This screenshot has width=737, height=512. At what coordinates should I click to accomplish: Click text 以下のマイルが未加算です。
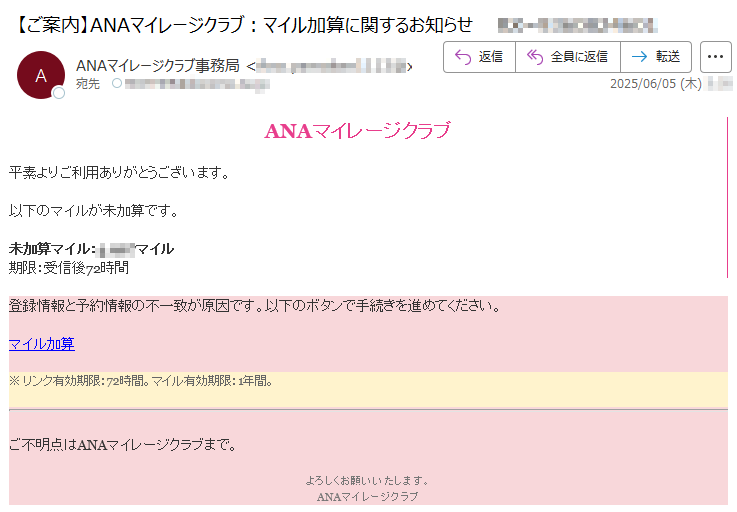(x=94, y=211)
